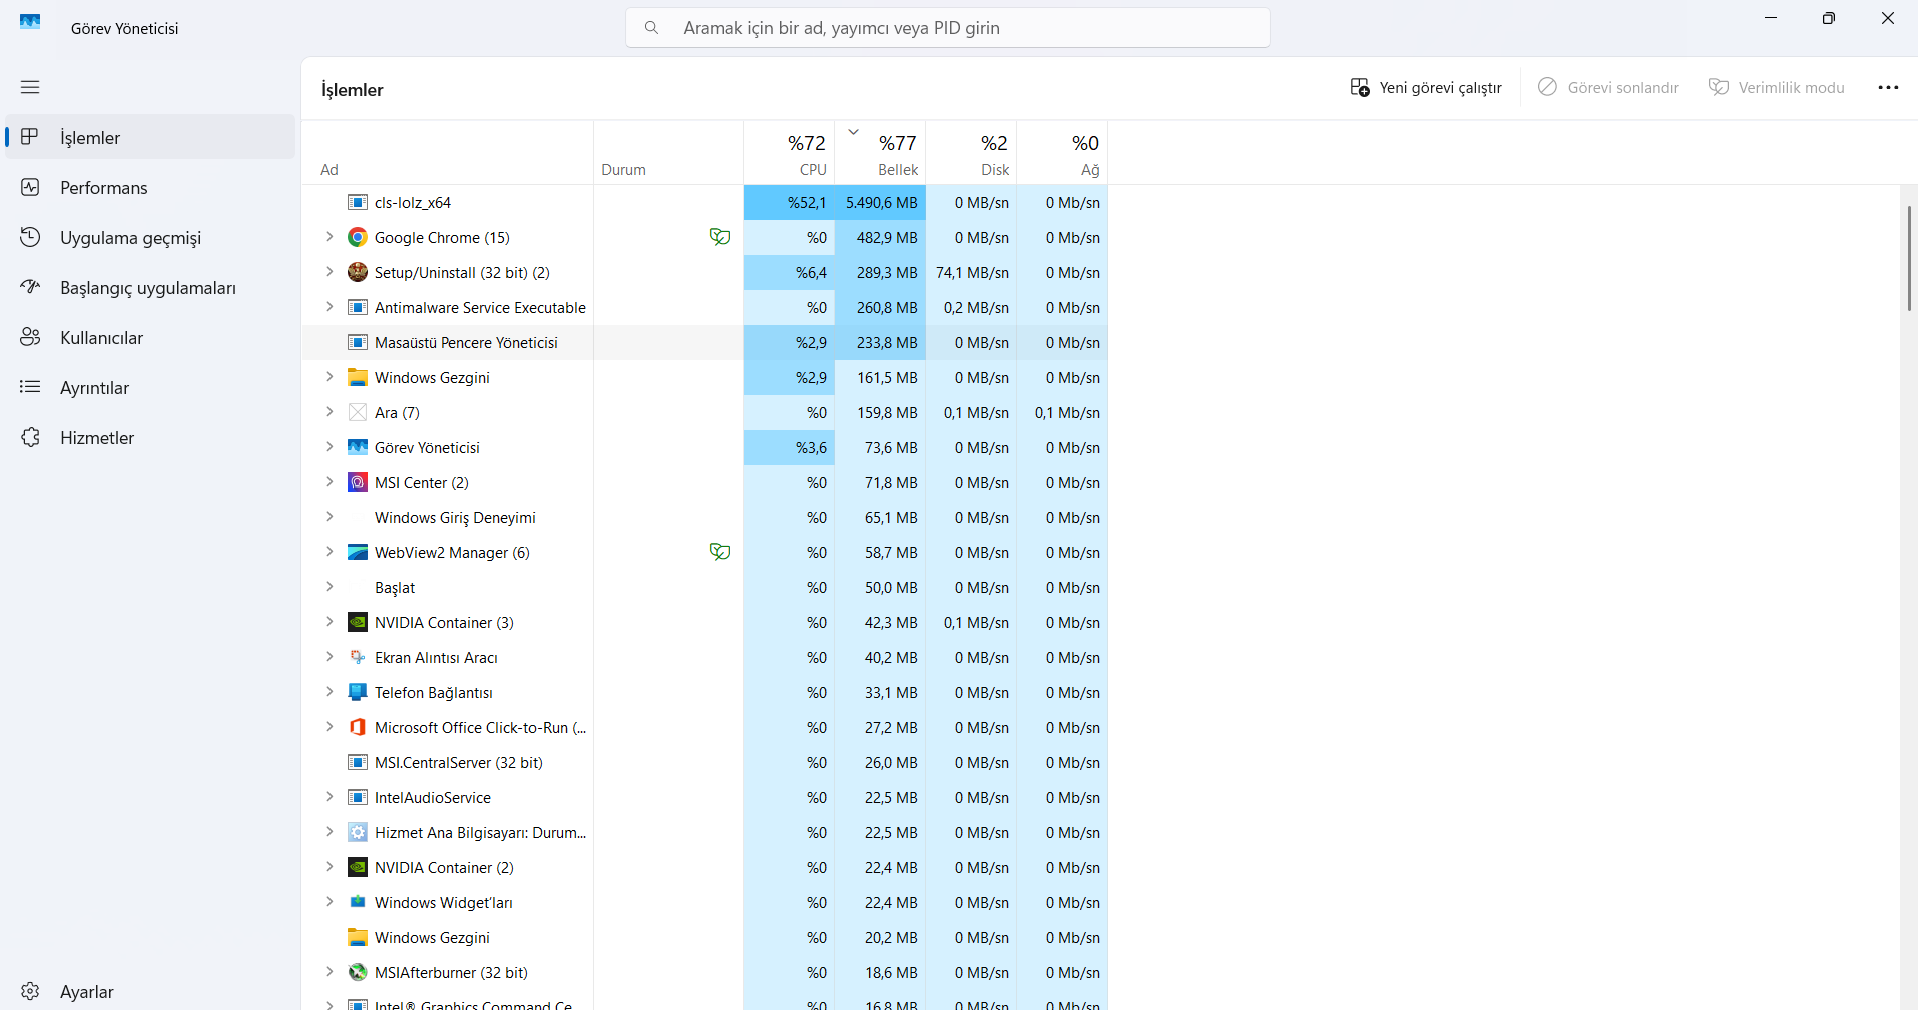Click the Görev Yöneticisi process row icon

(357, 447)
